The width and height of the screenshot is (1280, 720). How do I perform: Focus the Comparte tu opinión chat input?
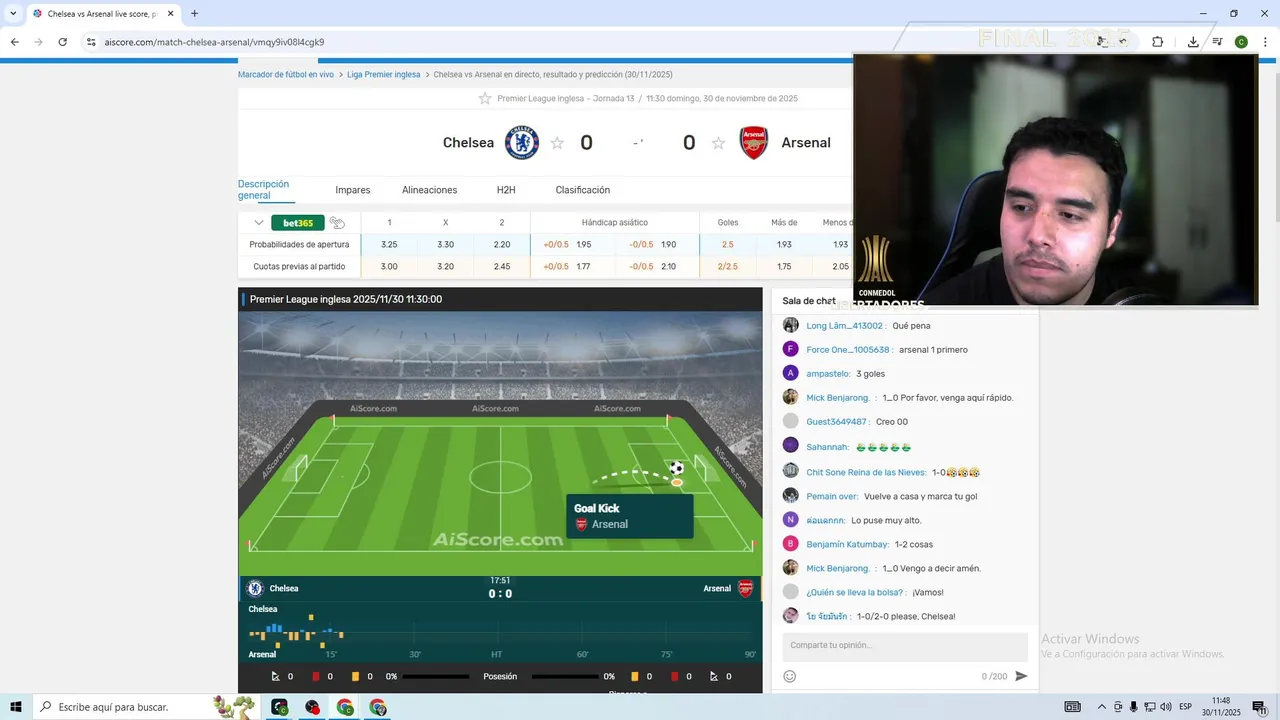(904, 646)
